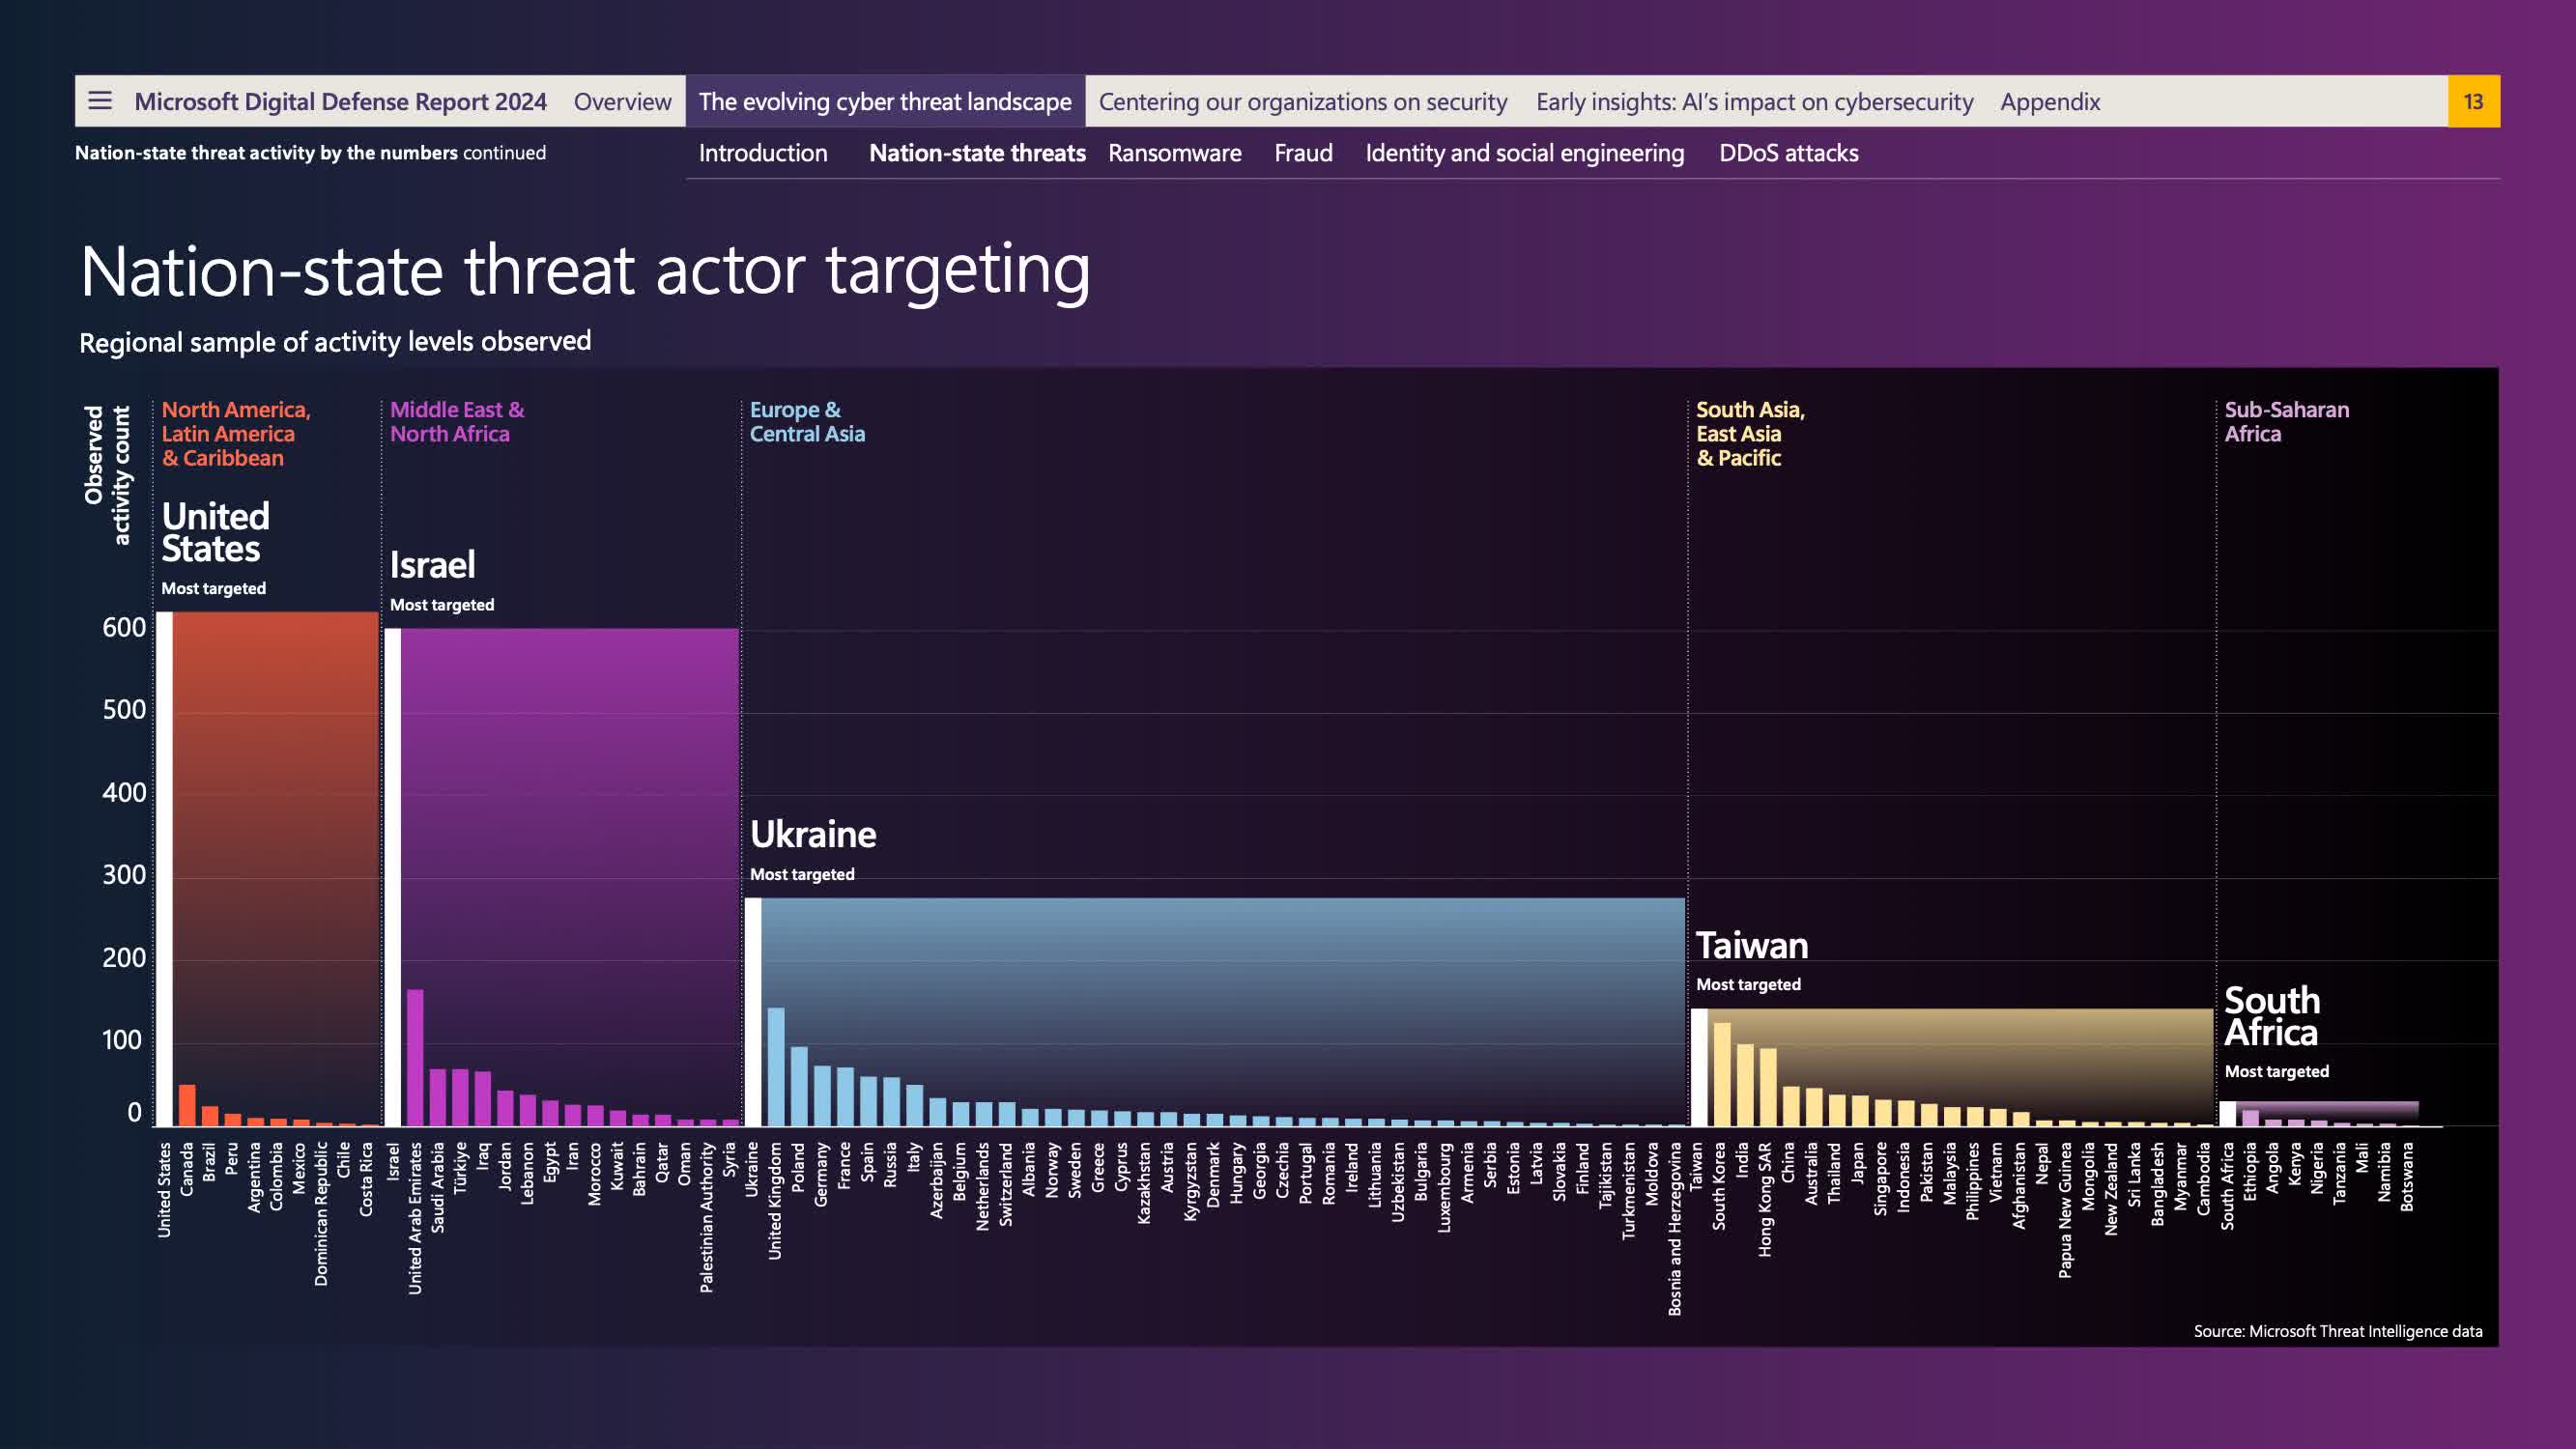This screenshot has height=1449, width=2576.
Task: Select the Nation-state threats subsection
Action: tap(976, 153)
